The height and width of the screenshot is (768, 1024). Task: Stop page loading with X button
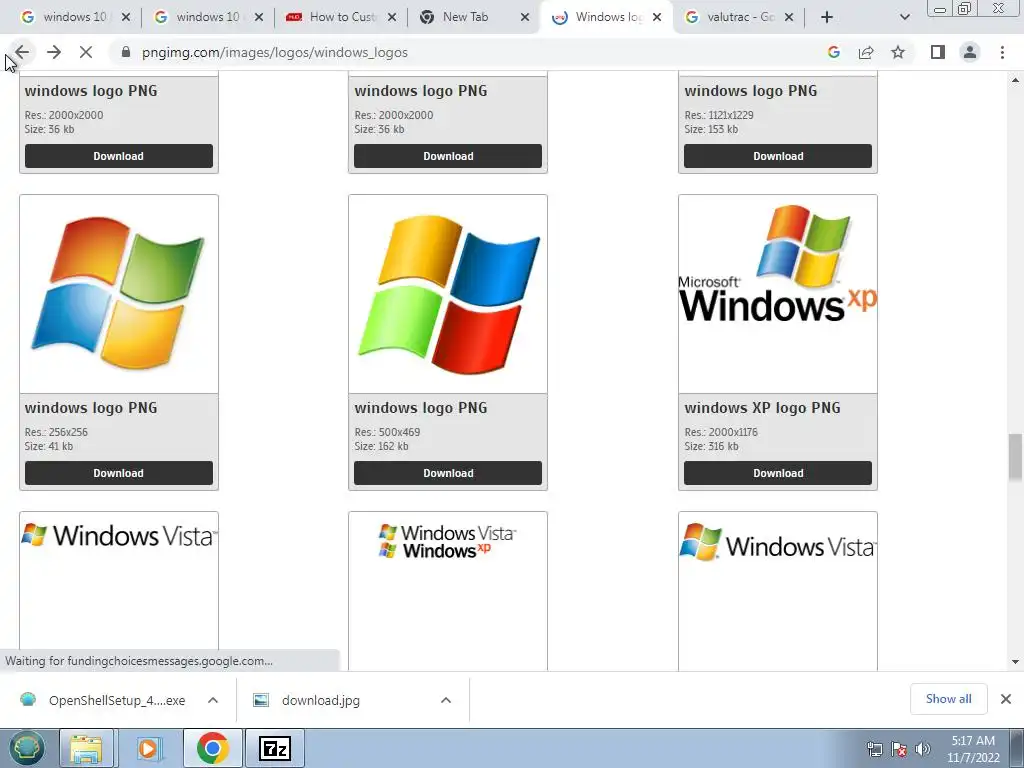86,52
